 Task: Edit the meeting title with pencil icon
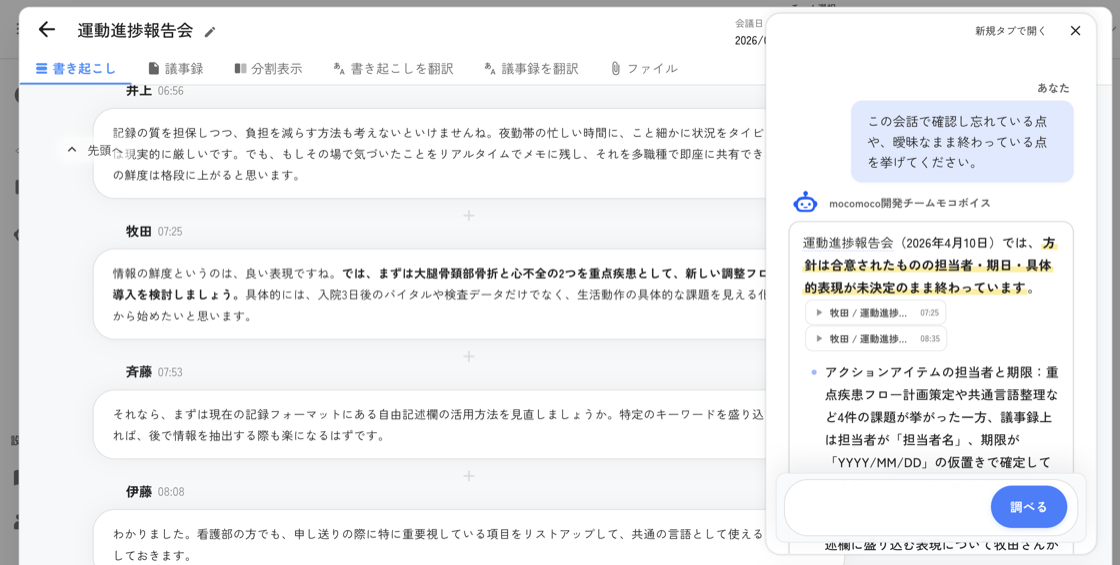[209, 31]
